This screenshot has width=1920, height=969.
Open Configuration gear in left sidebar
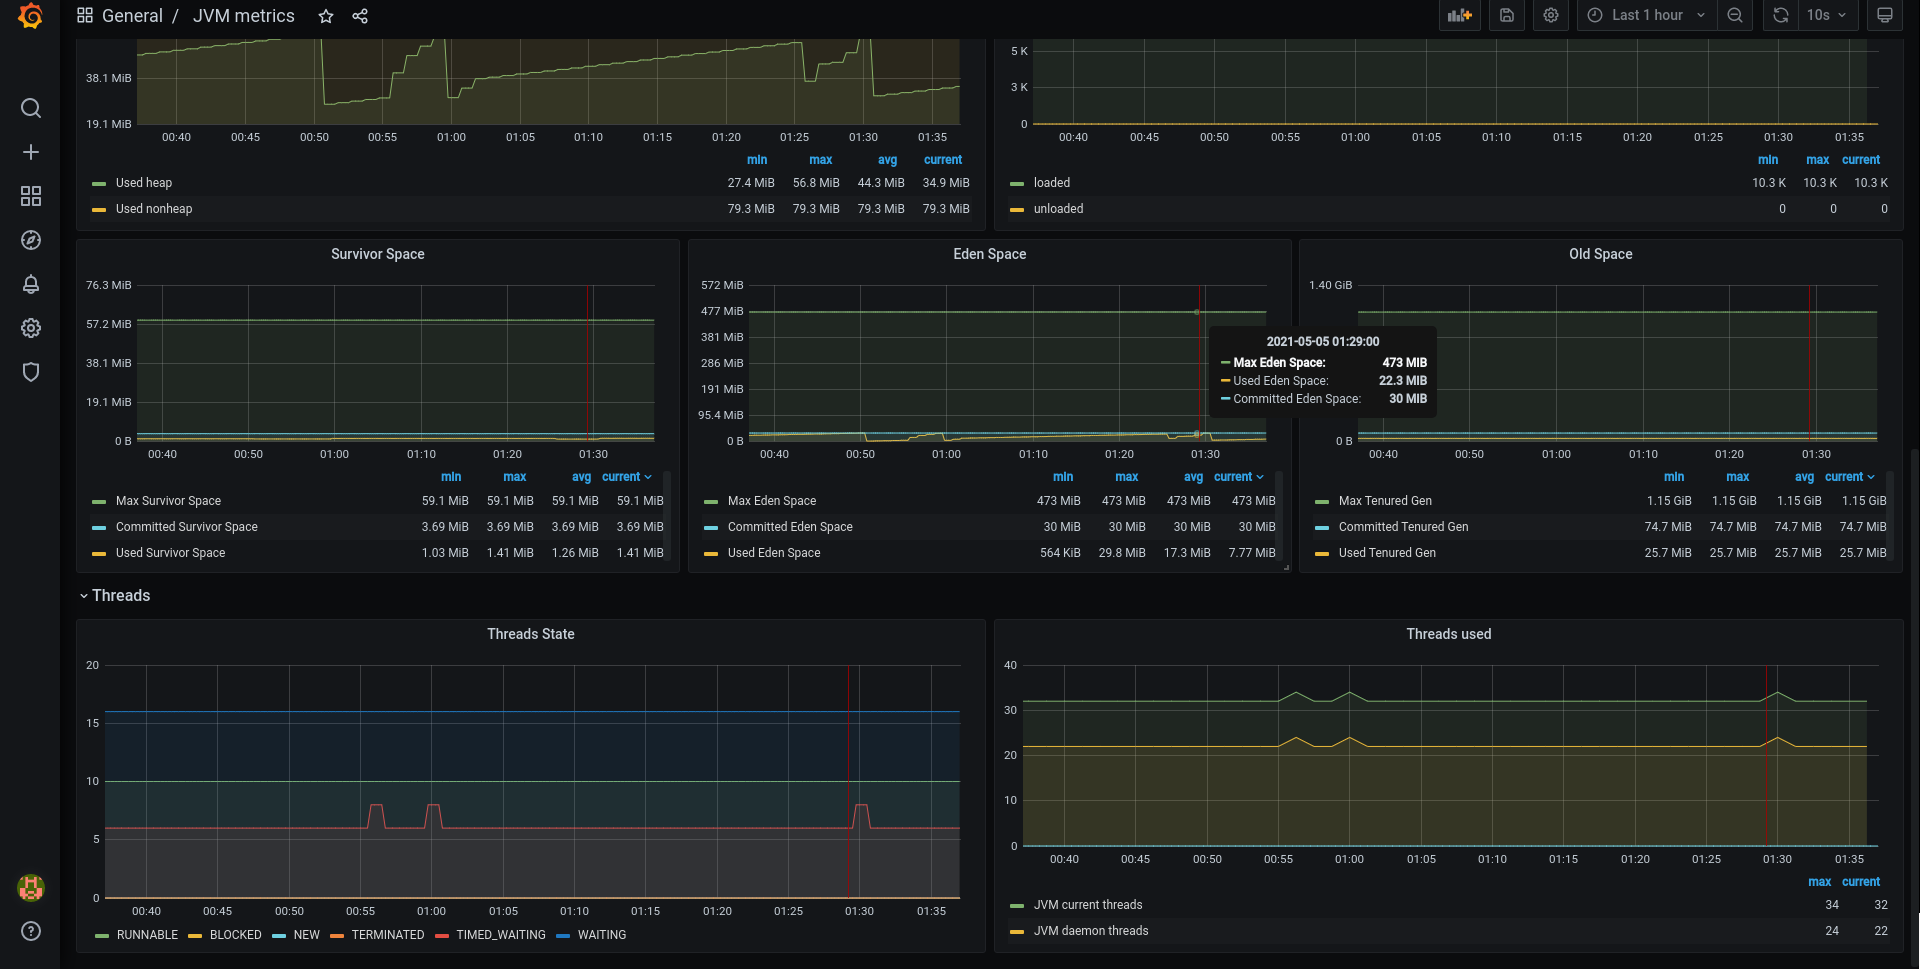point(31,328)
